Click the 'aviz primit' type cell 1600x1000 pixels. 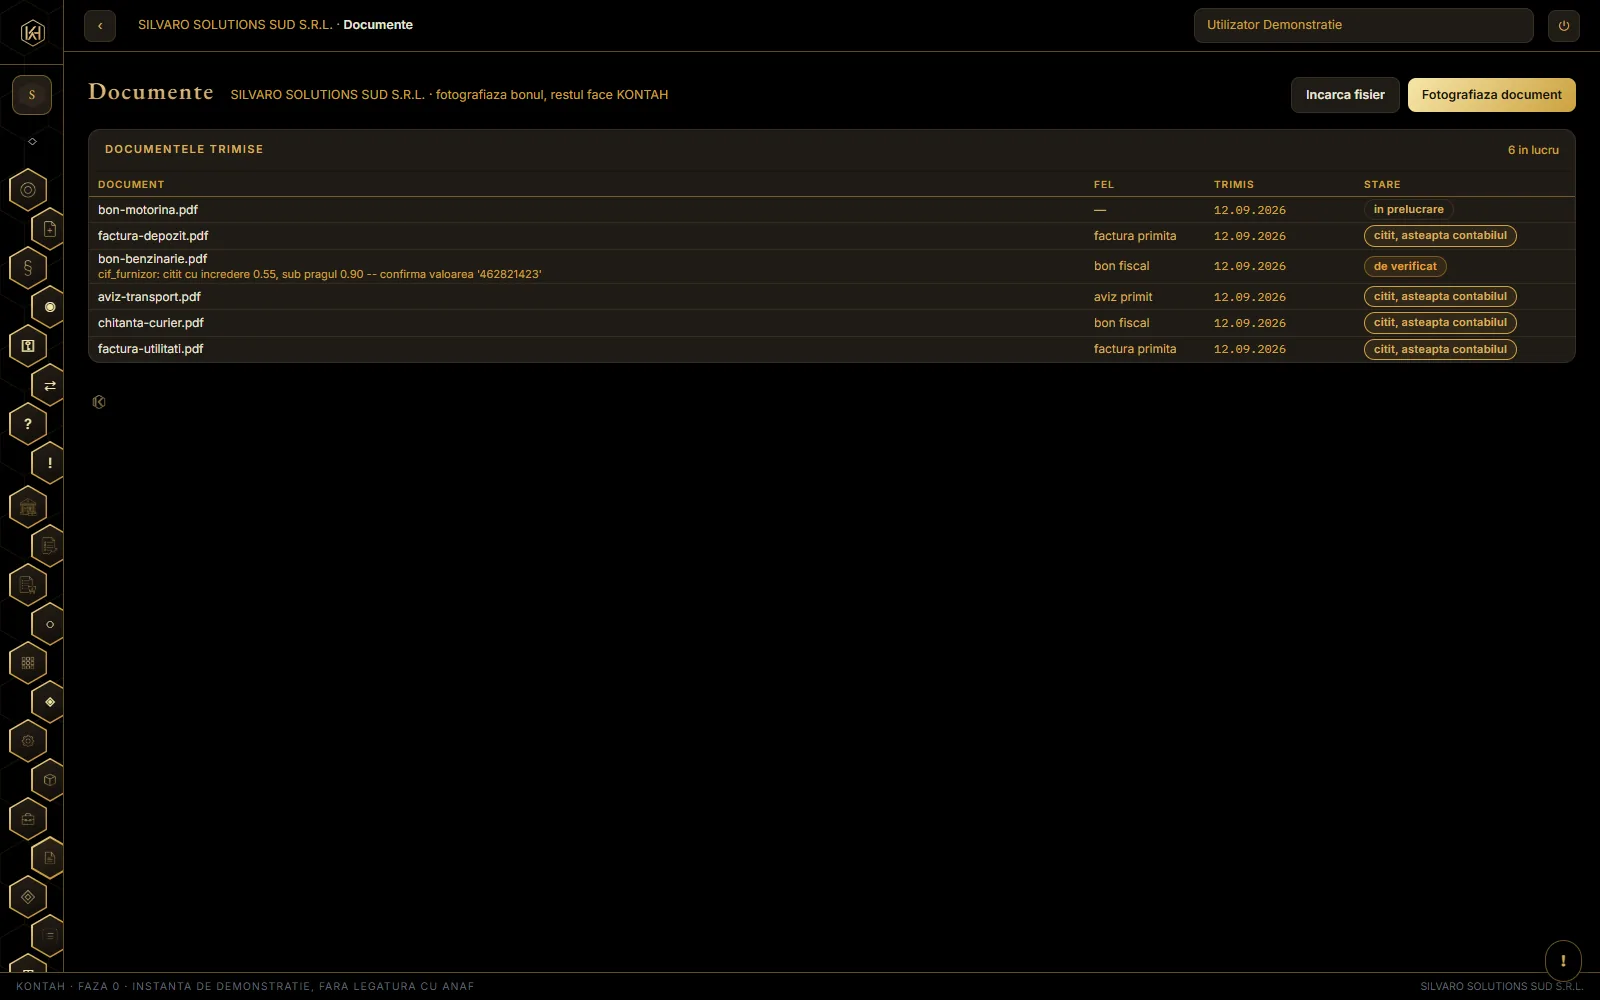(1123, 297)
